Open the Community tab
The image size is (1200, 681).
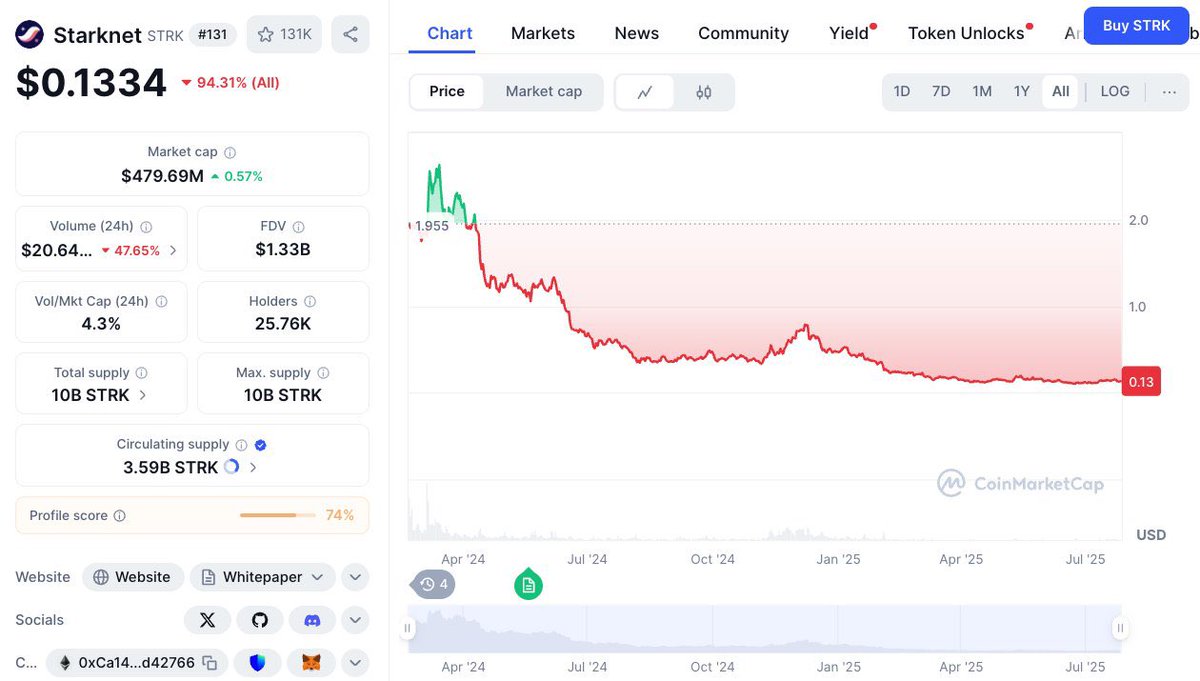tap(743, 33)
